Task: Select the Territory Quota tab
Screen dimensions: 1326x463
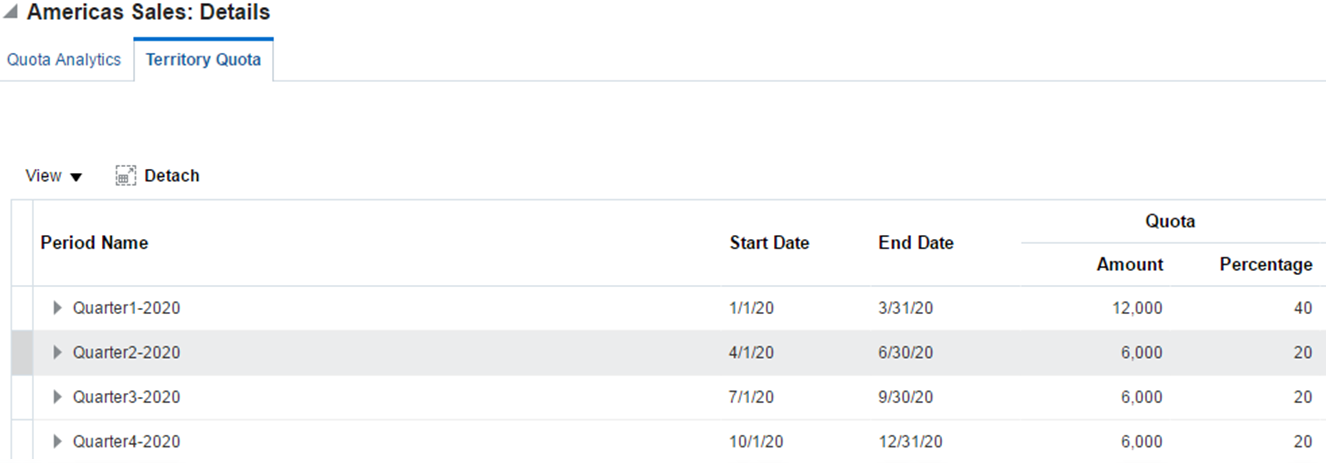Action: (203, 60)
